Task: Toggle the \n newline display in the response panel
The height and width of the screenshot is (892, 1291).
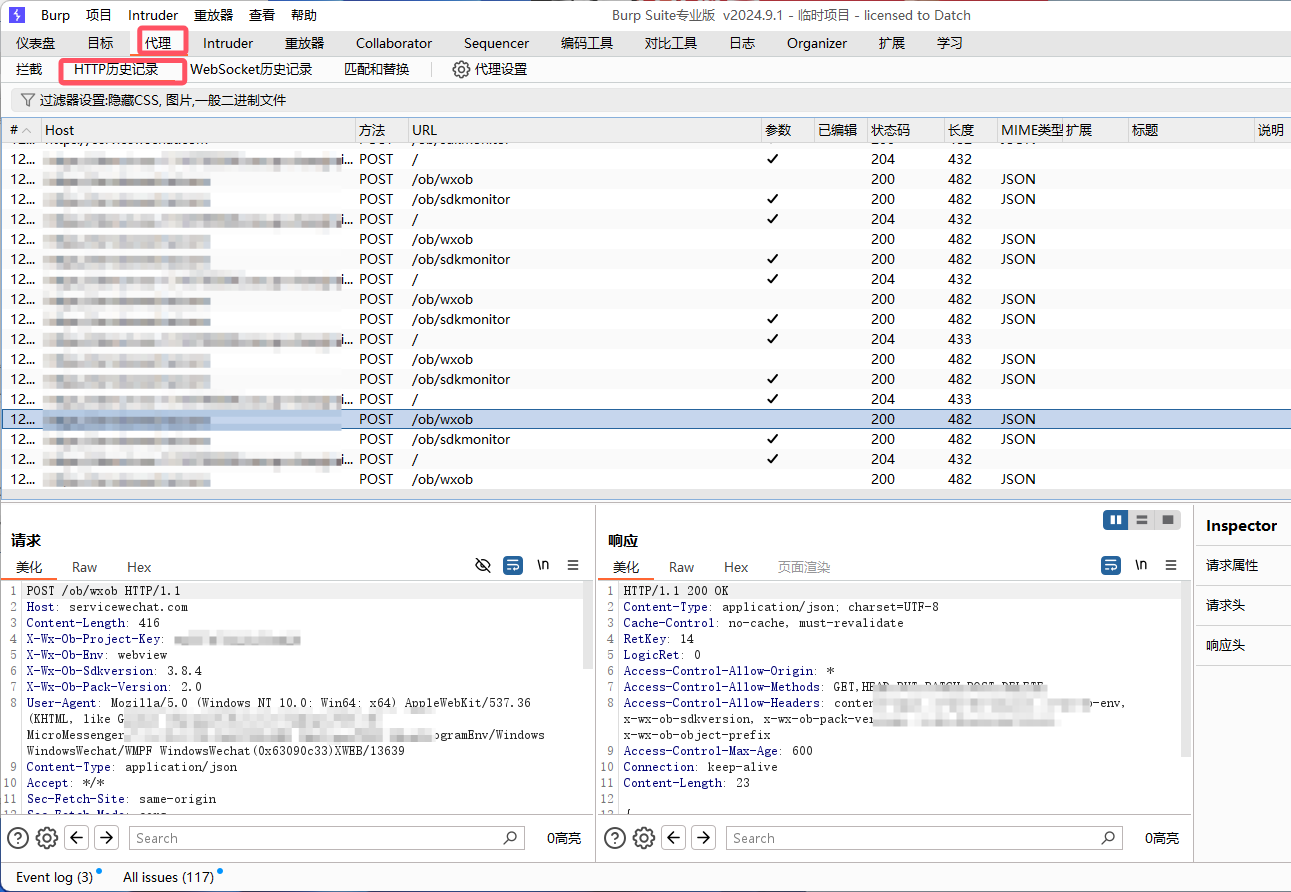Action: (x=1141, y=565)
